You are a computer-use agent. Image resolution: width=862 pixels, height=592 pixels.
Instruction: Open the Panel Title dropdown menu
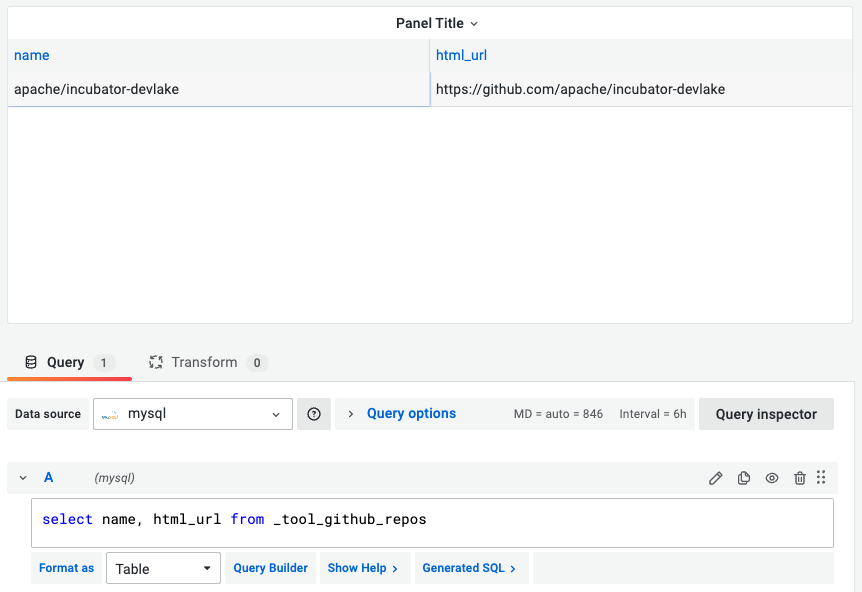pos(436,23)
